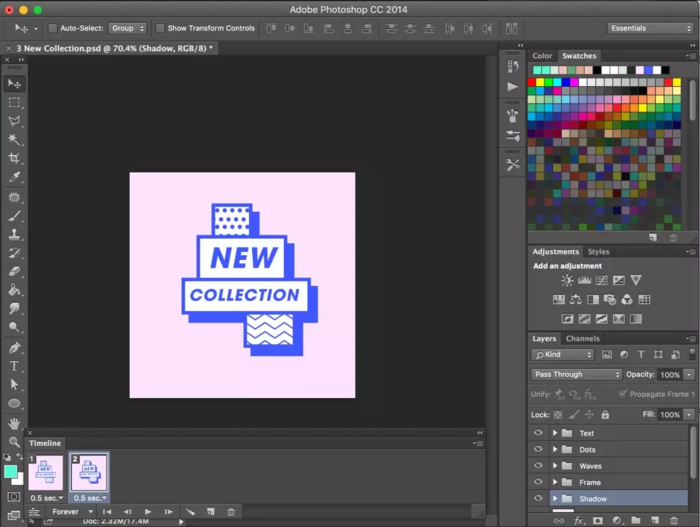The height and width of the screenshot is (527, 700).
Task: Select timeline frame 1 thumbnail
Action: point(46,473)
